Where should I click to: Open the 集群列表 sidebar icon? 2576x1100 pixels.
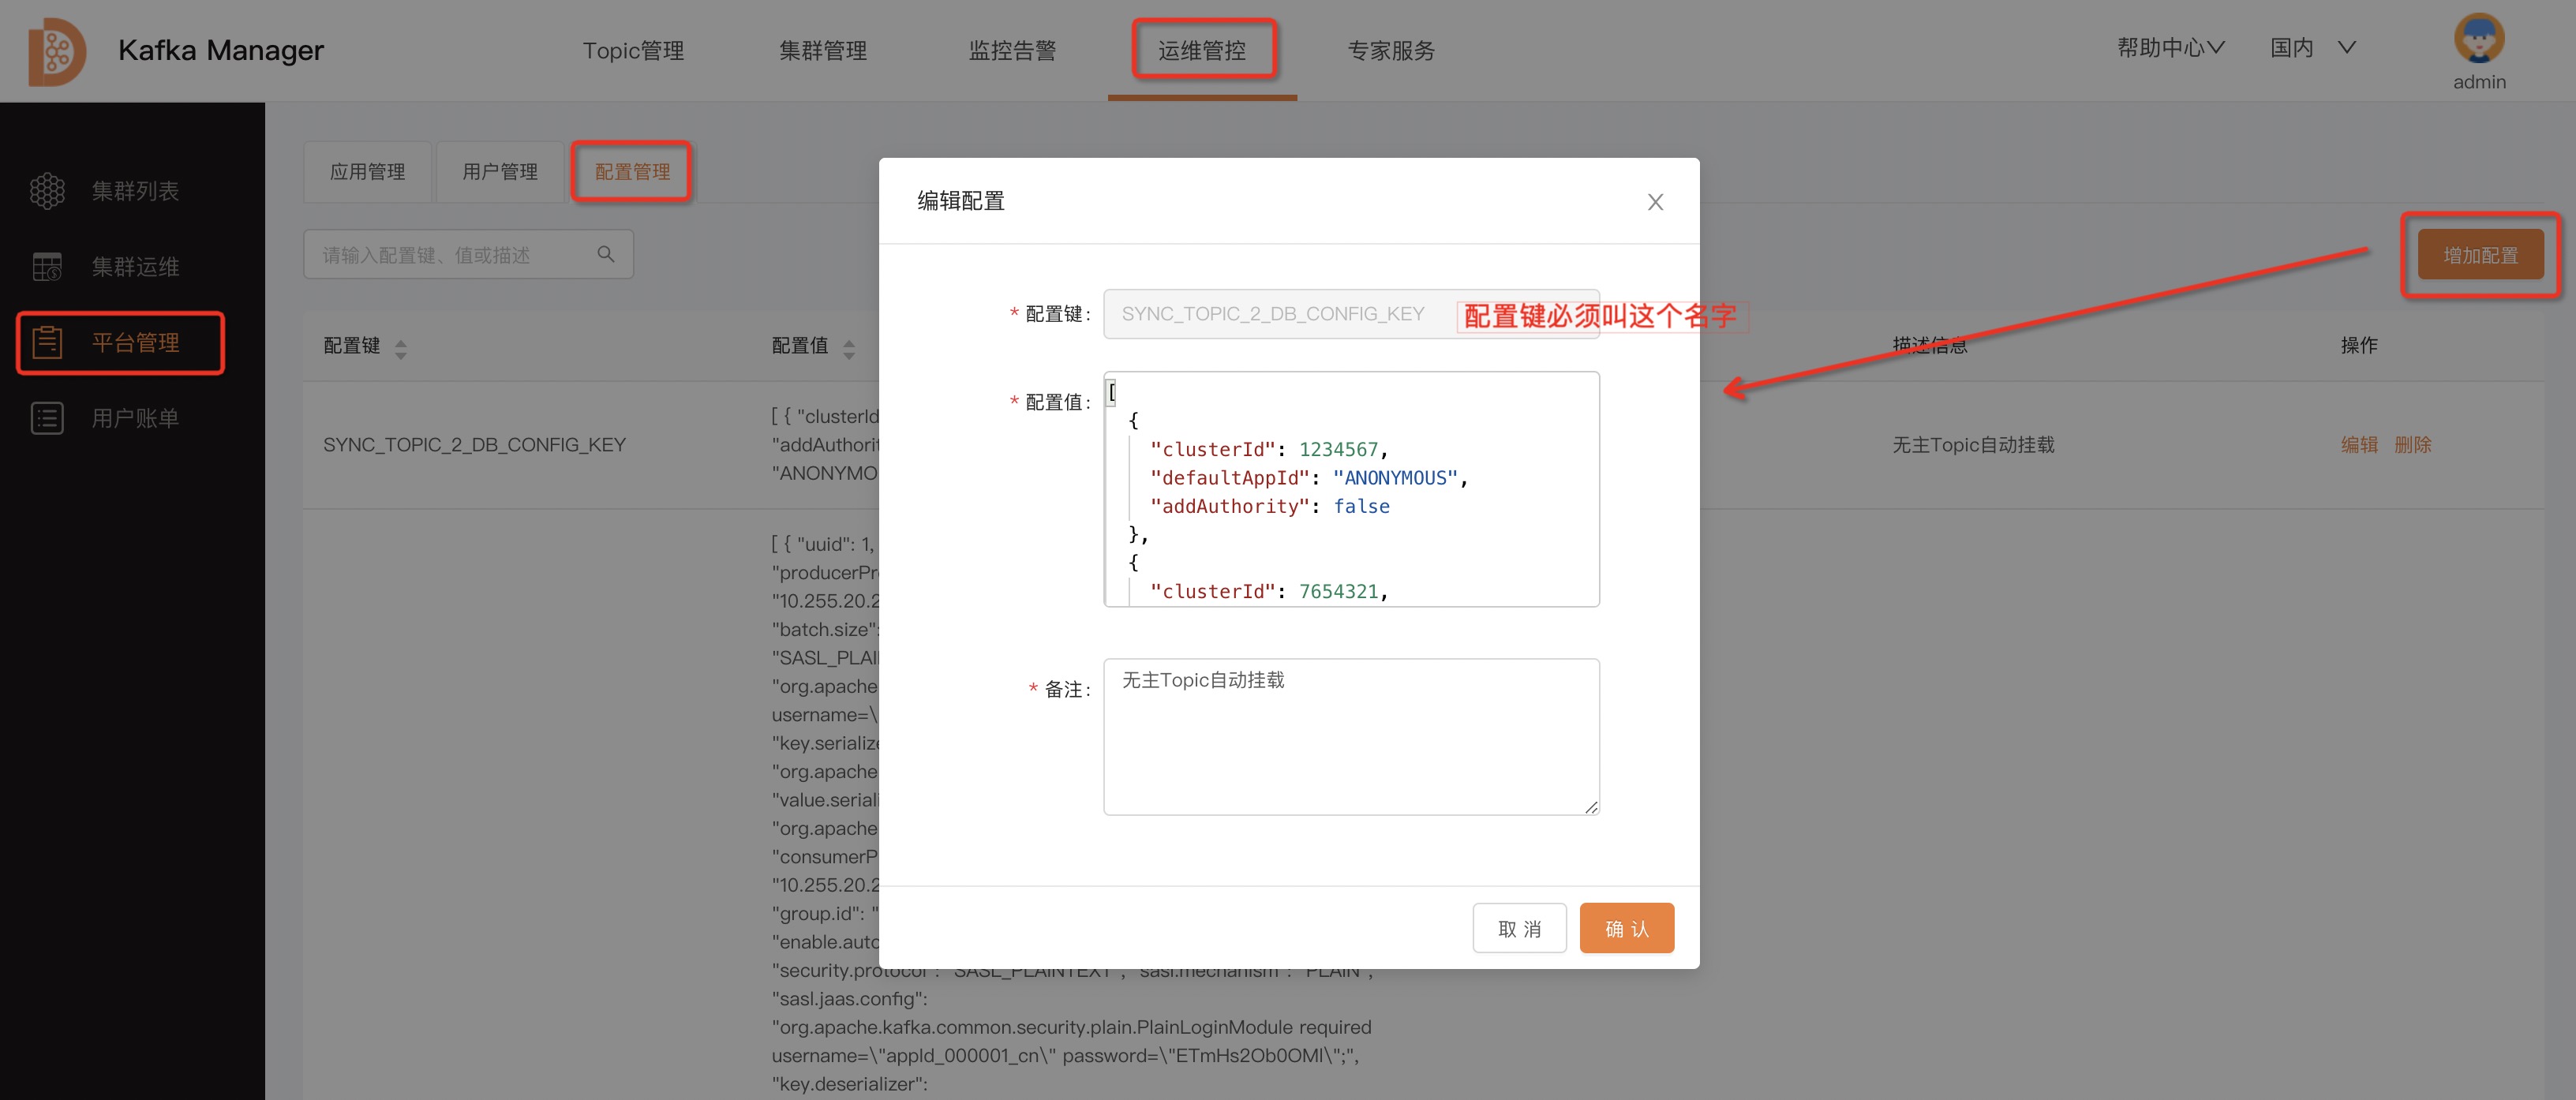[x=47, y=191]
